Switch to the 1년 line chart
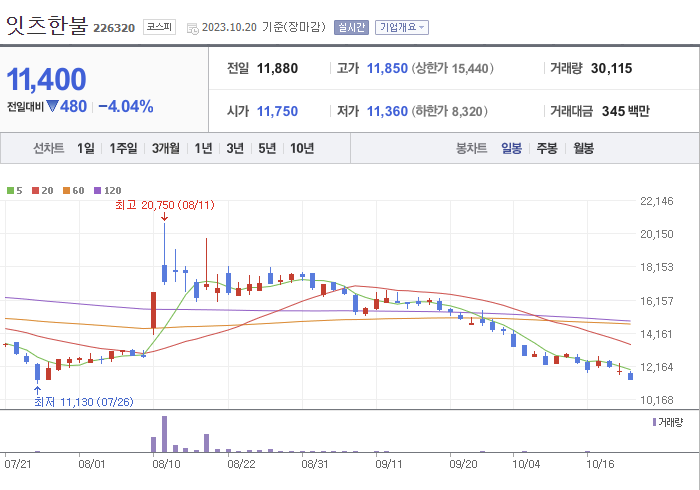This screenshot has width=700, height=490. click(203, 148)
